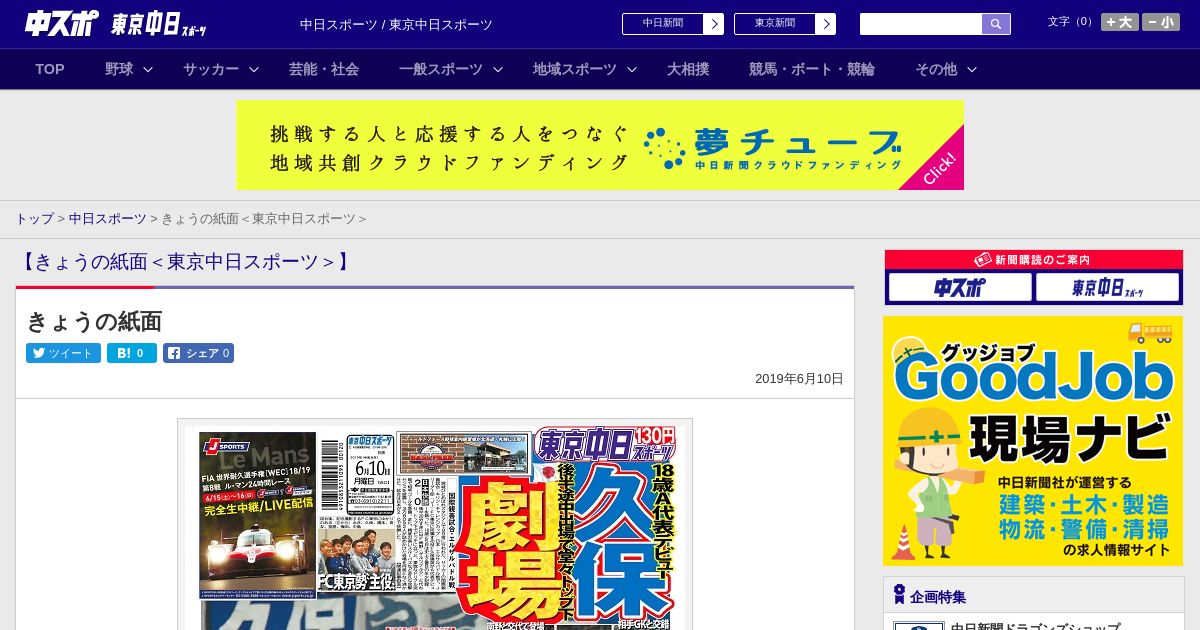Open the その他 menu
Screen dimensions: 1200x630
pos(936,69)
